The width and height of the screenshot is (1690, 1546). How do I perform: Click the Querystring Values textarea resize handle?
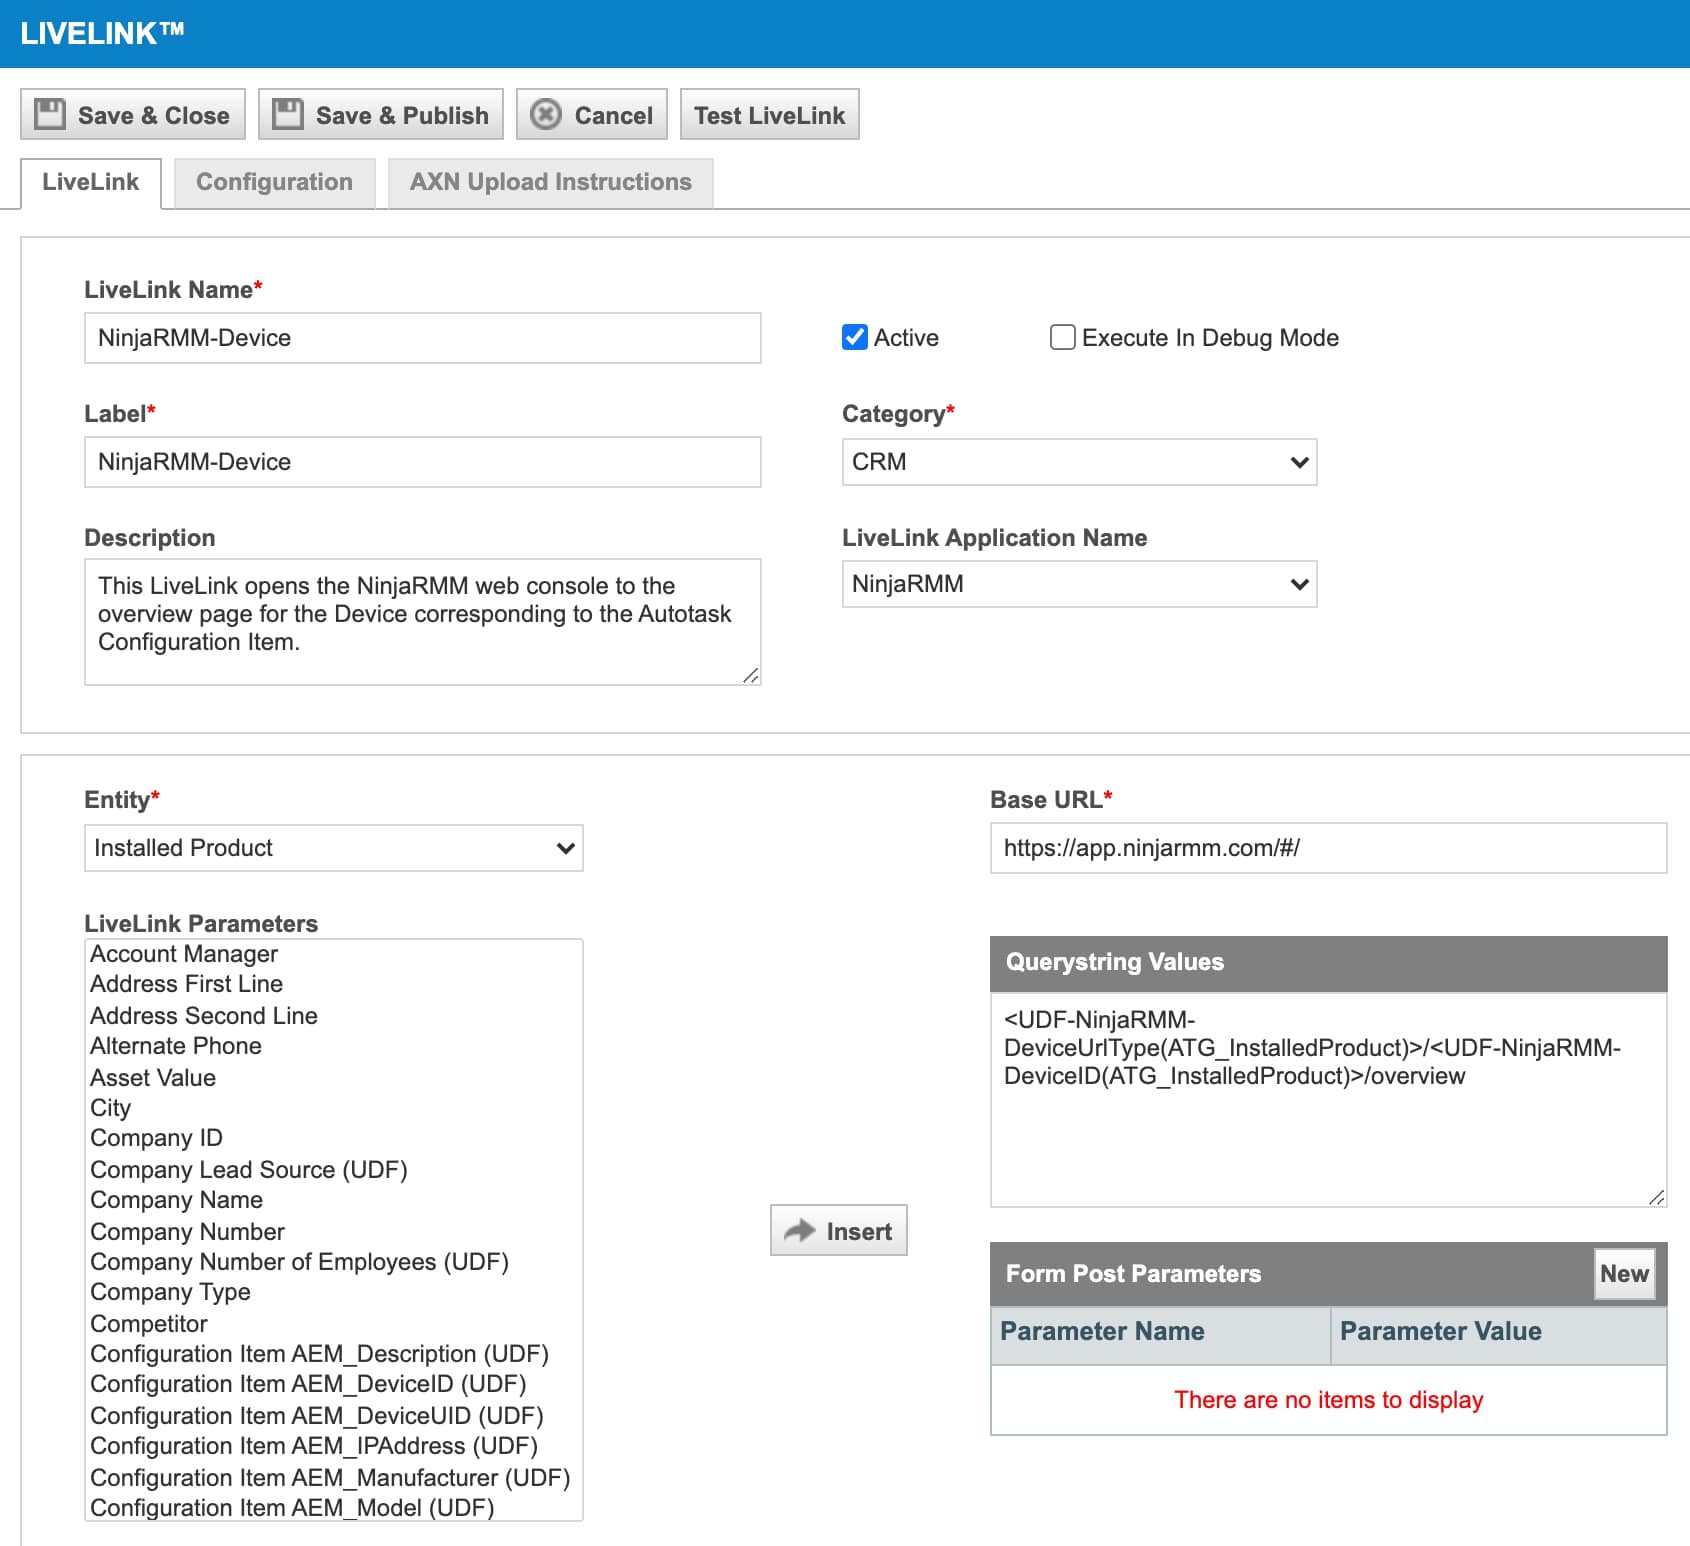tap(1657, 1198)
